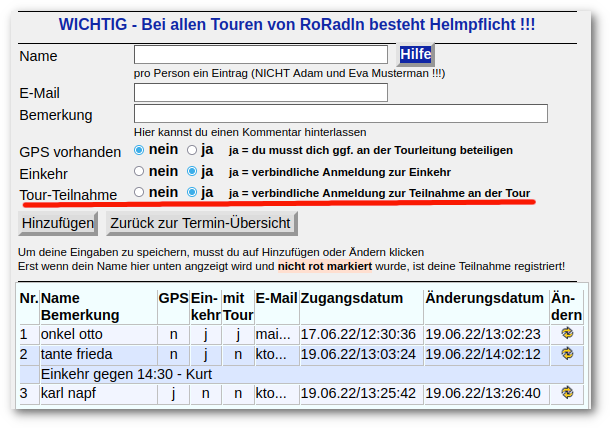Click the 'Bemerkung' form label
The height and width of the screenshot is (428, 610).
[56, 115]
